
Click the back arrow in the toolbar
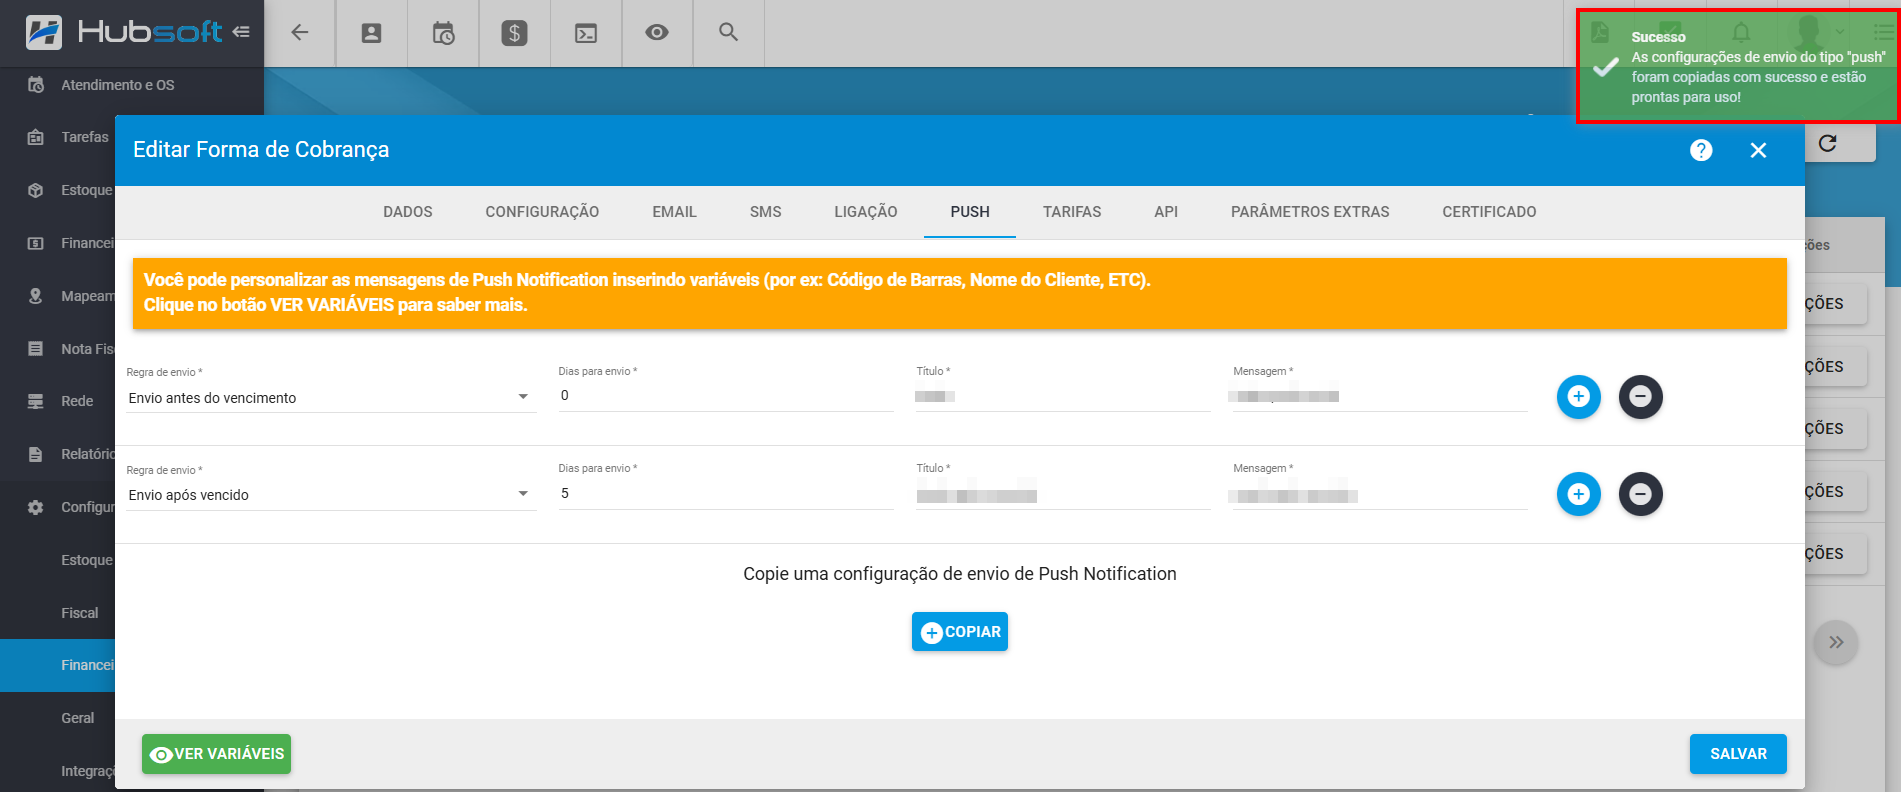(299, 33)
